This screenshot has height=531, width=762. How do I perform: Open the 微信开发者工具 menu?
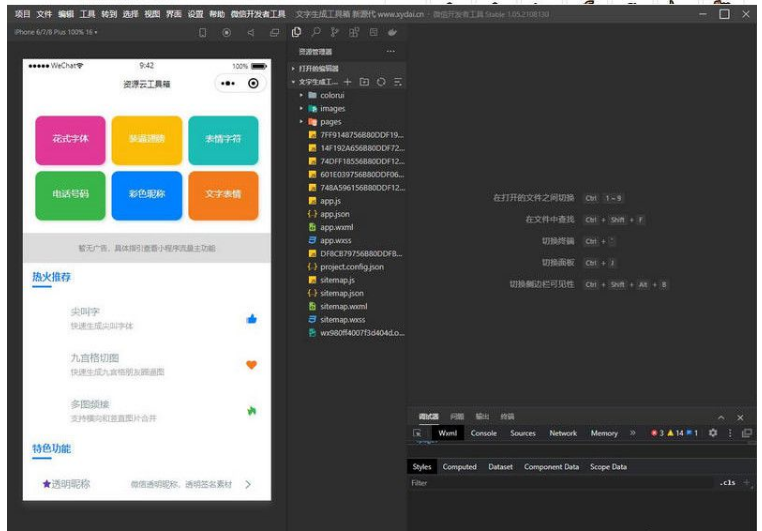[x=258, y=14]
